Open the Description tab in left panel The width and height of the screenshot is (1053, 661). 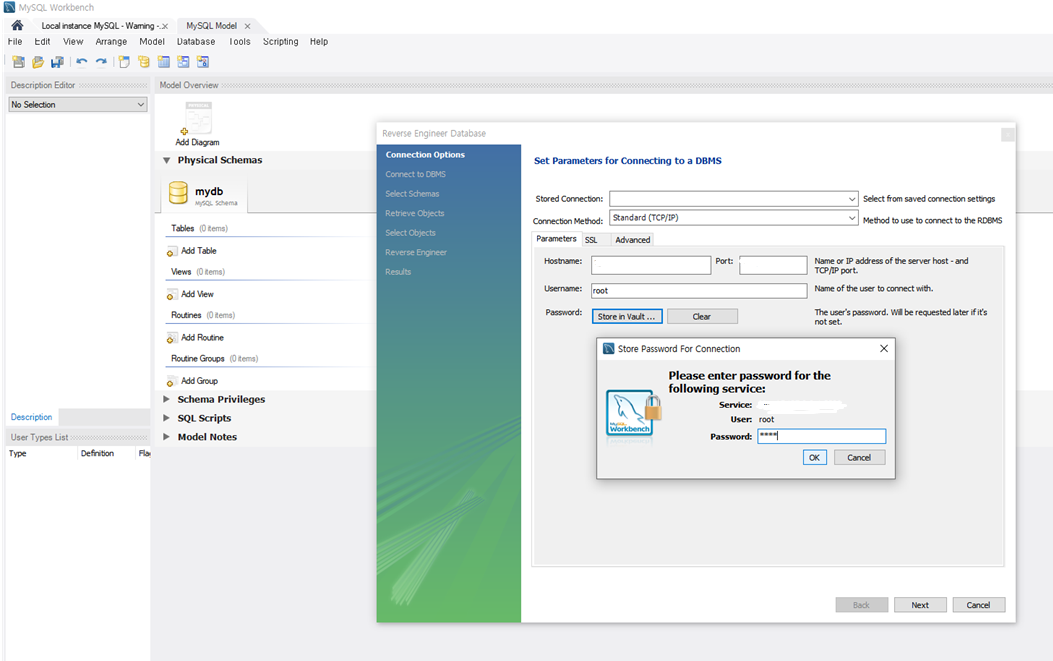(32, 417)
